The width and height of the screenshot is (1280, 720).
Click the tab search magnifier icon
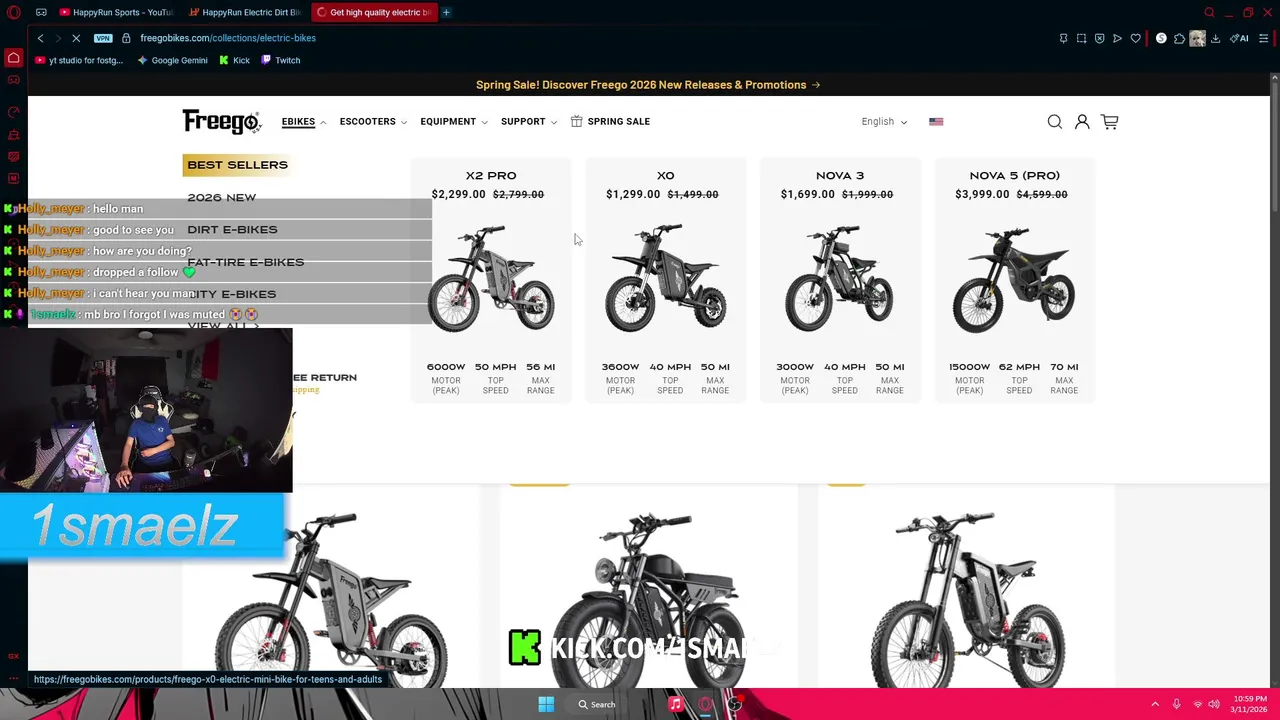click(x=1209, y=12)
